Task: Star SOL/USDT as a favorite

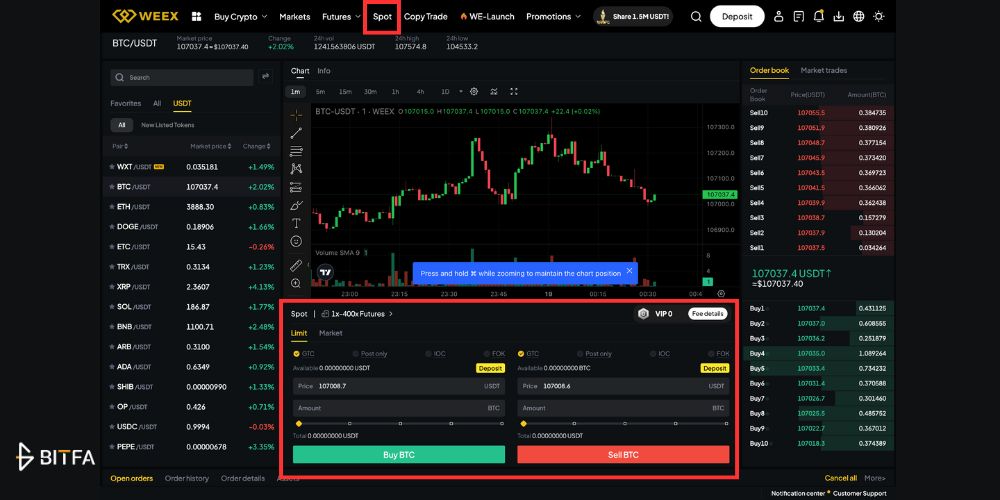Action: [112, 307]
